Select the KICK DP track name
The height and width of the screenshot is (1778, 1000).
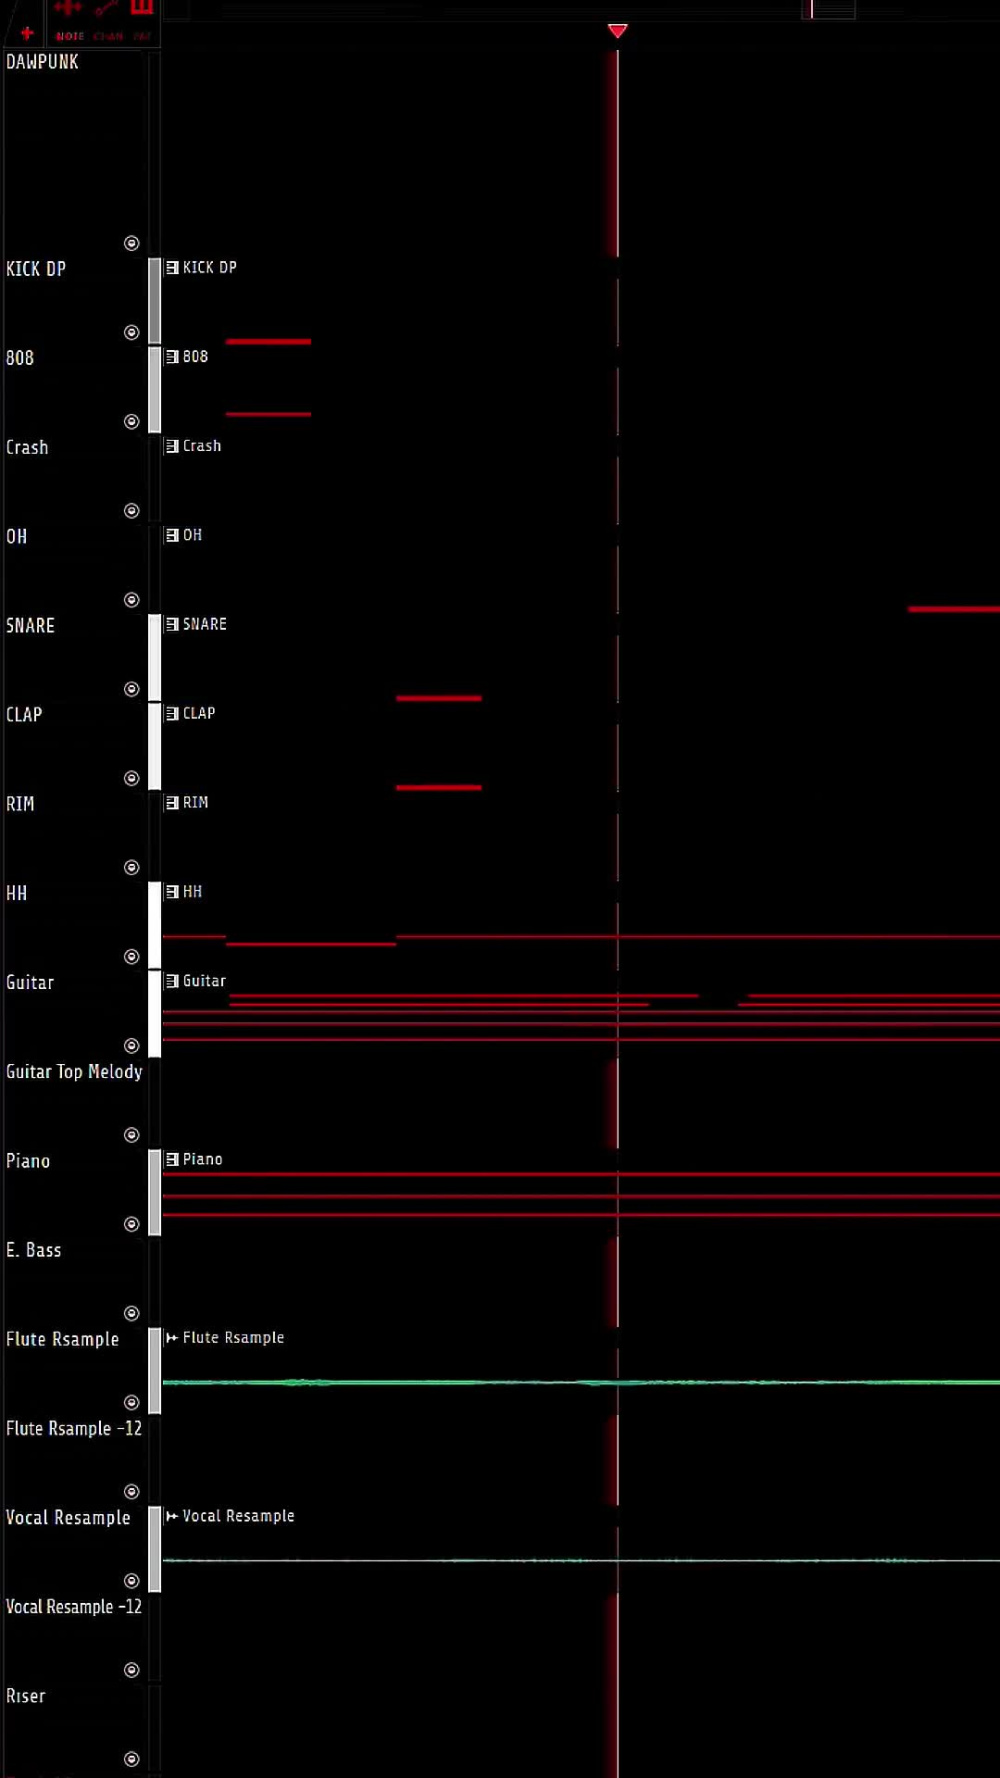tap(36, 269)
